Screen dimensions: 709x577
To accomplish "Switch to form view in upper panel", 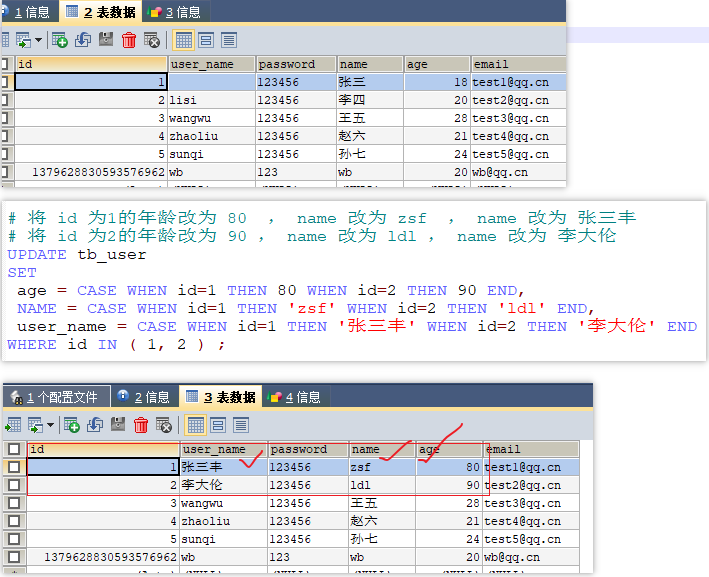I will (x=206, y=40).
